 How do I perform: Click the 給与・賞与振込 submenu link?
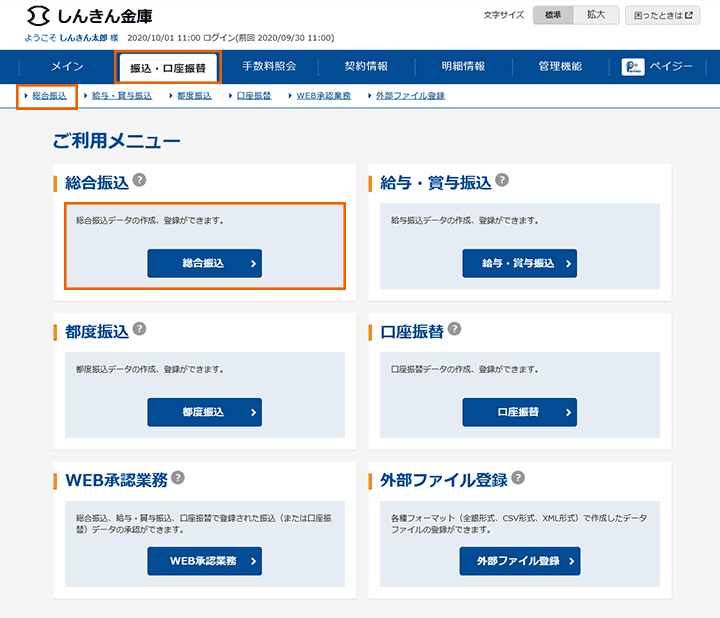point(121,96)
